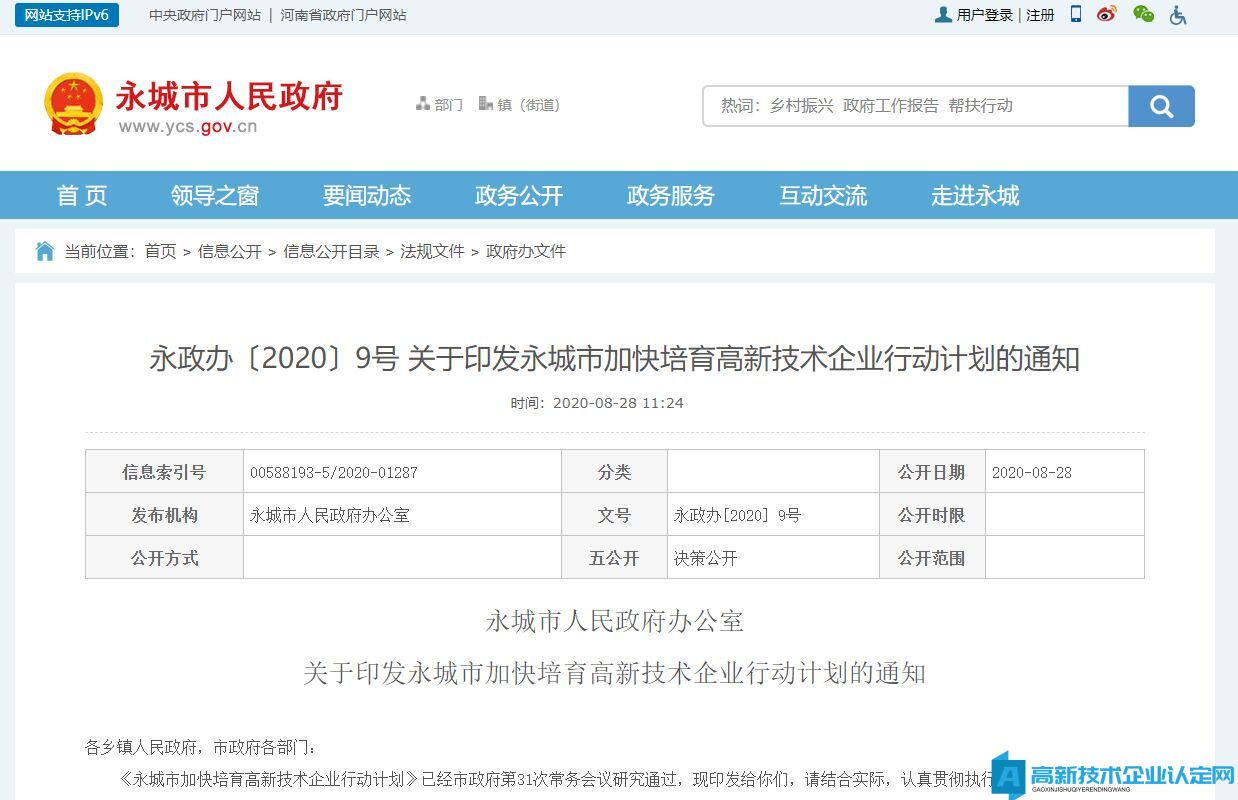Click 注册 register link
1238x800 pixels.
coord(1040,15)
